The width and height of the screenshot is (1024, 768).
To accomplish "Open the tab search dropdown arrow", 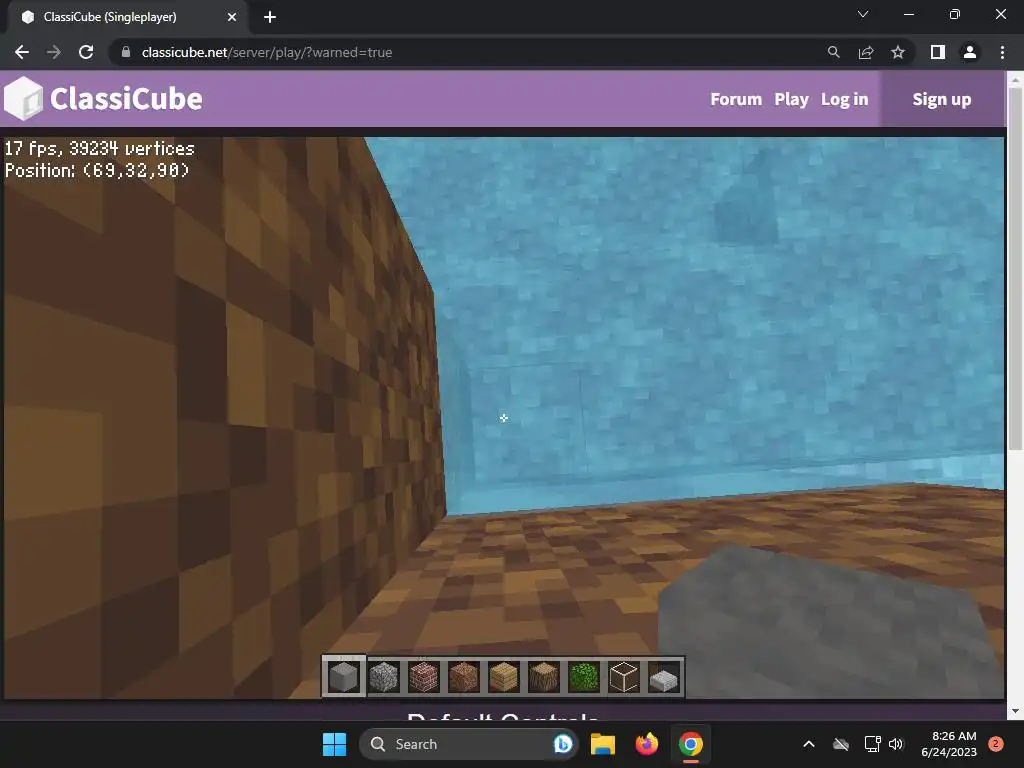I will [x=863, y=14].
